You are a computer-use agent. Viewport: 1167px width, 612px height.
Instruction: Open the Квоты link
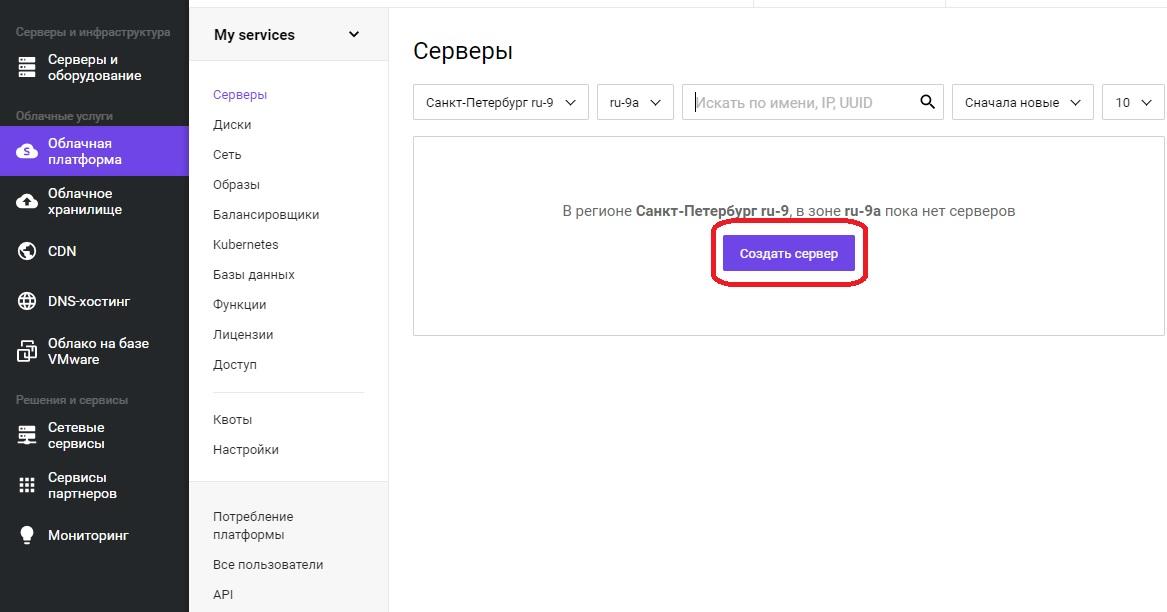[x=233, y=420]
